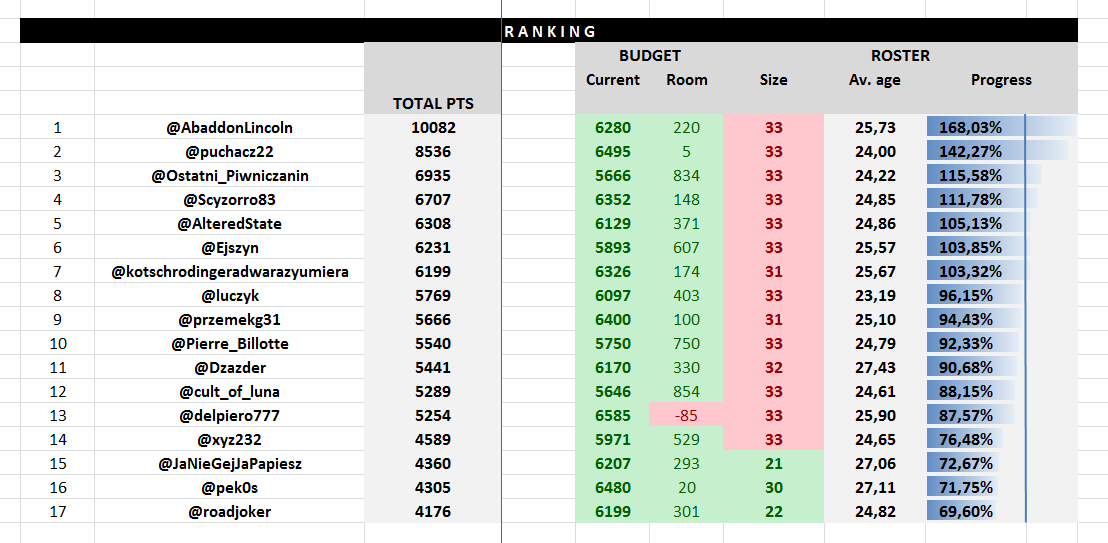The height and width of the screenshot is (543, 1108).
Task: Select the @roadjoker name cell
Action: tap(230, 512)
